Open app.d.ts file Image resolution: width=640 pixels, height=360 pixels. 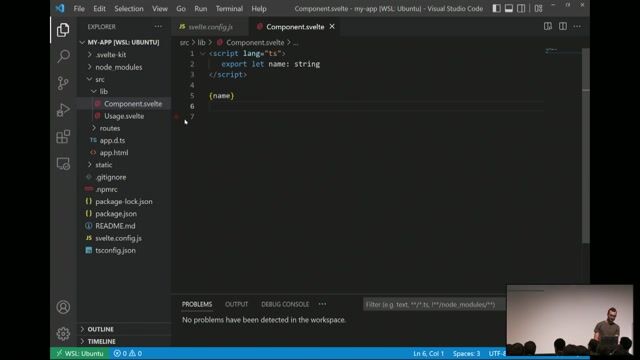click(124, 140)
